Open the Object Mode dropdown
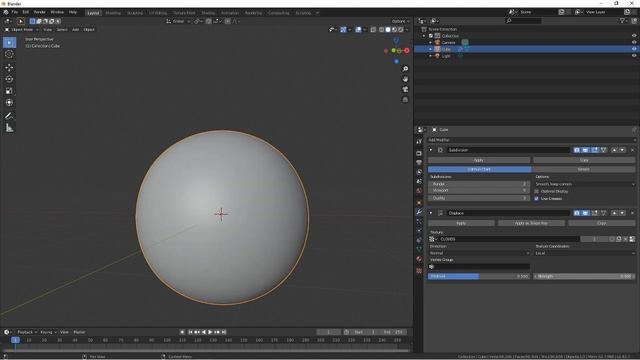This screenshot has width=640, height=360. pyautogui.click(x=21, y=29)
